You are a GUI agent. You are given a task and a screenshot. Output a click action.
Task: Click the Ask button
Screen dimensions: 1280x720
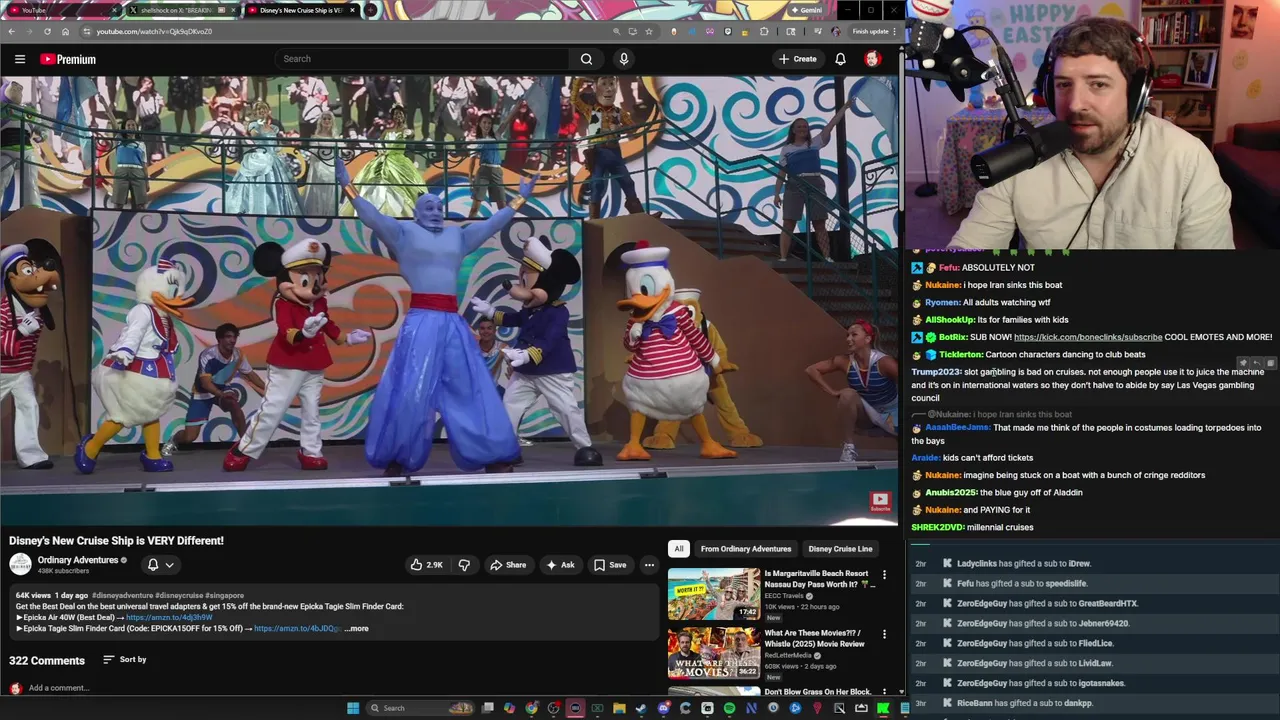[560, 565]
